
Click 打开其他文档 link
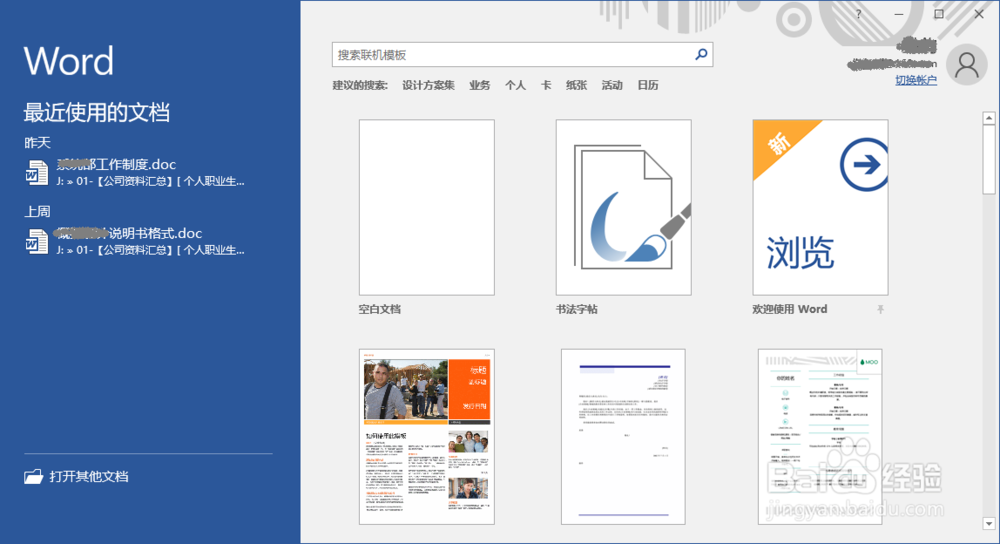[89, 476]
